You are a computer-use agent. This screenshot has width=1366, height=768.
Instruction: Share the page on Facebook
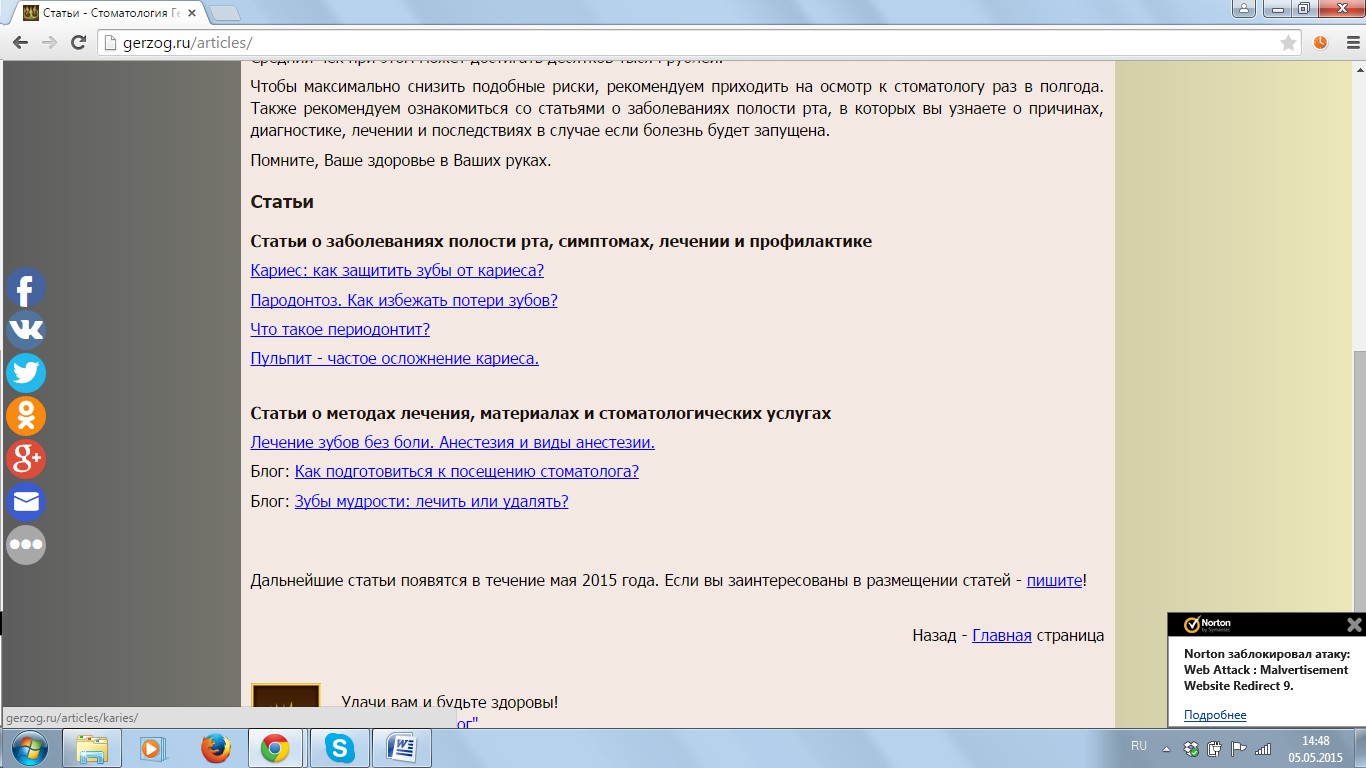[x=26, y=288]
